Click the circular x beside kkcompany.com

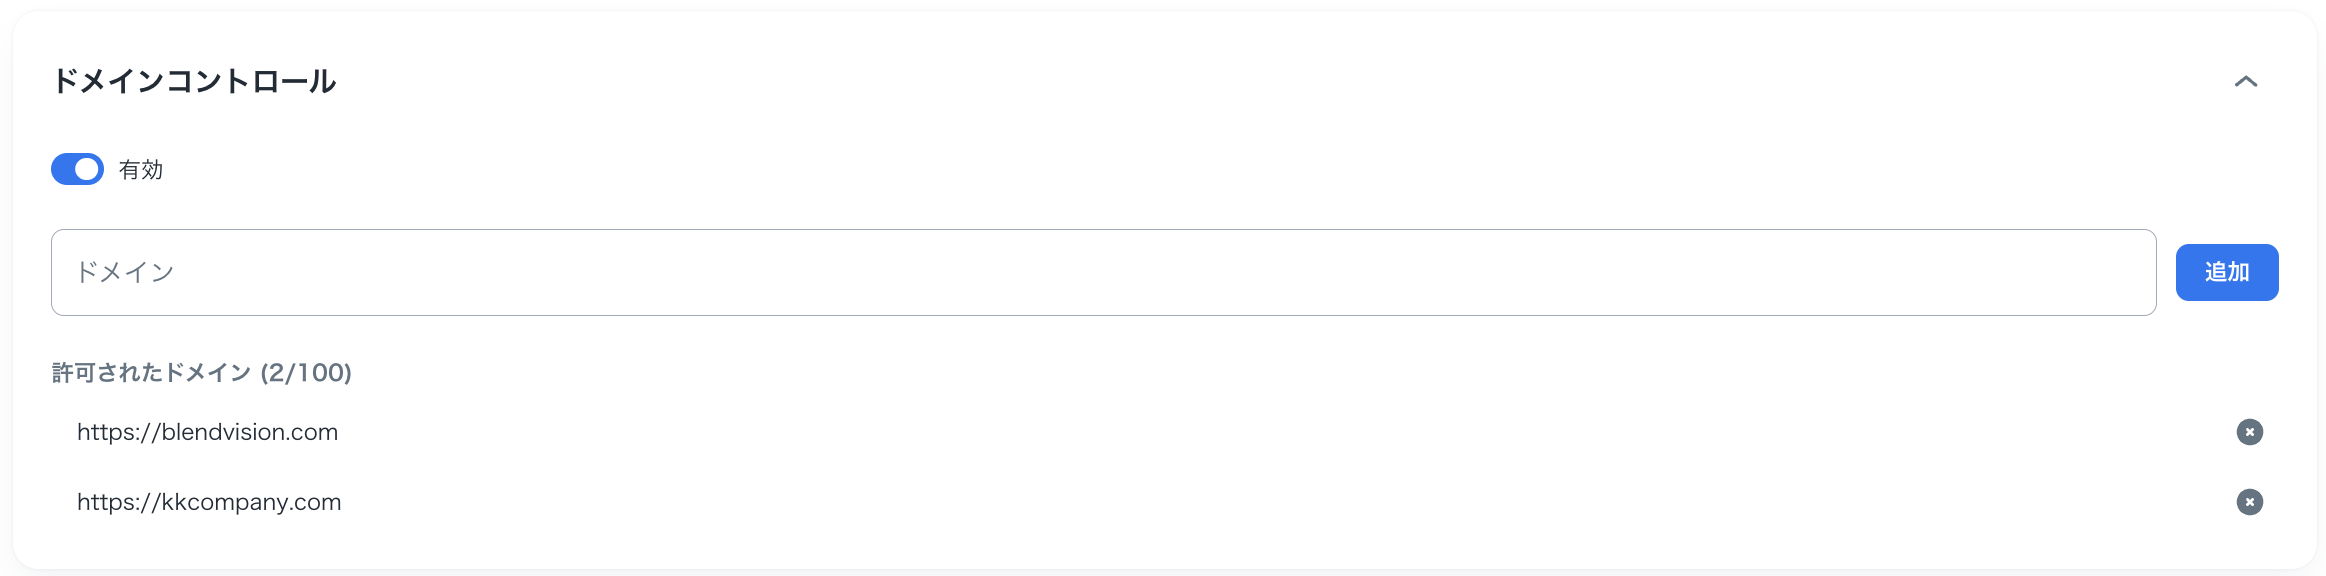coord(2249,502)
